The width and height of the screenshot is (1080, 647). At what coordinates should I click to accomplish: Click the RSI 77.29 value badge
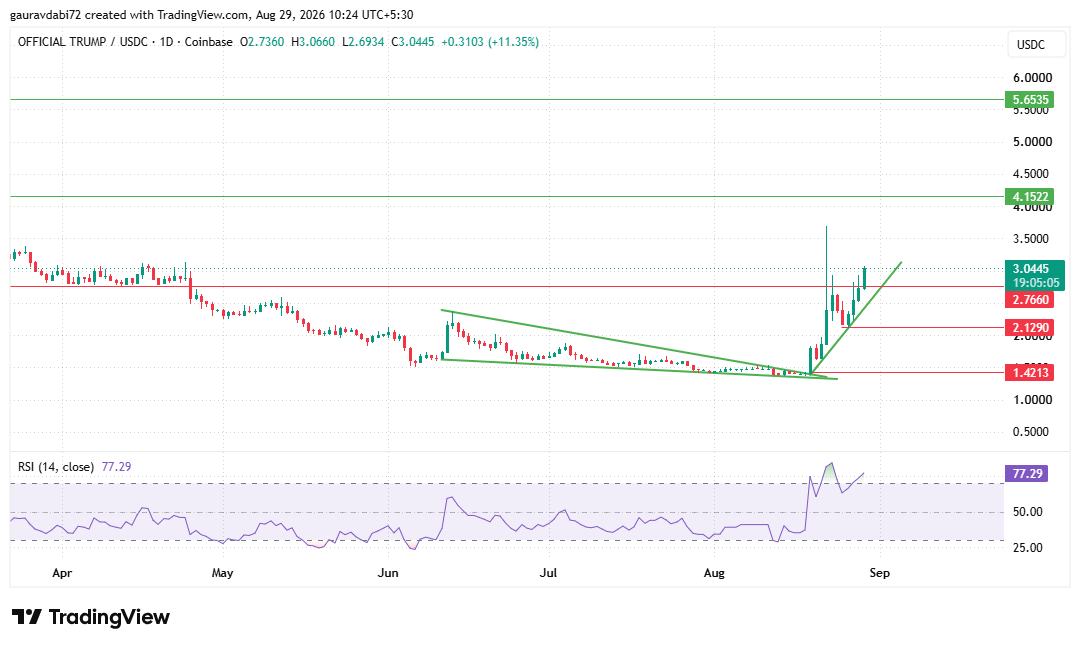(x=1026, y=473)
